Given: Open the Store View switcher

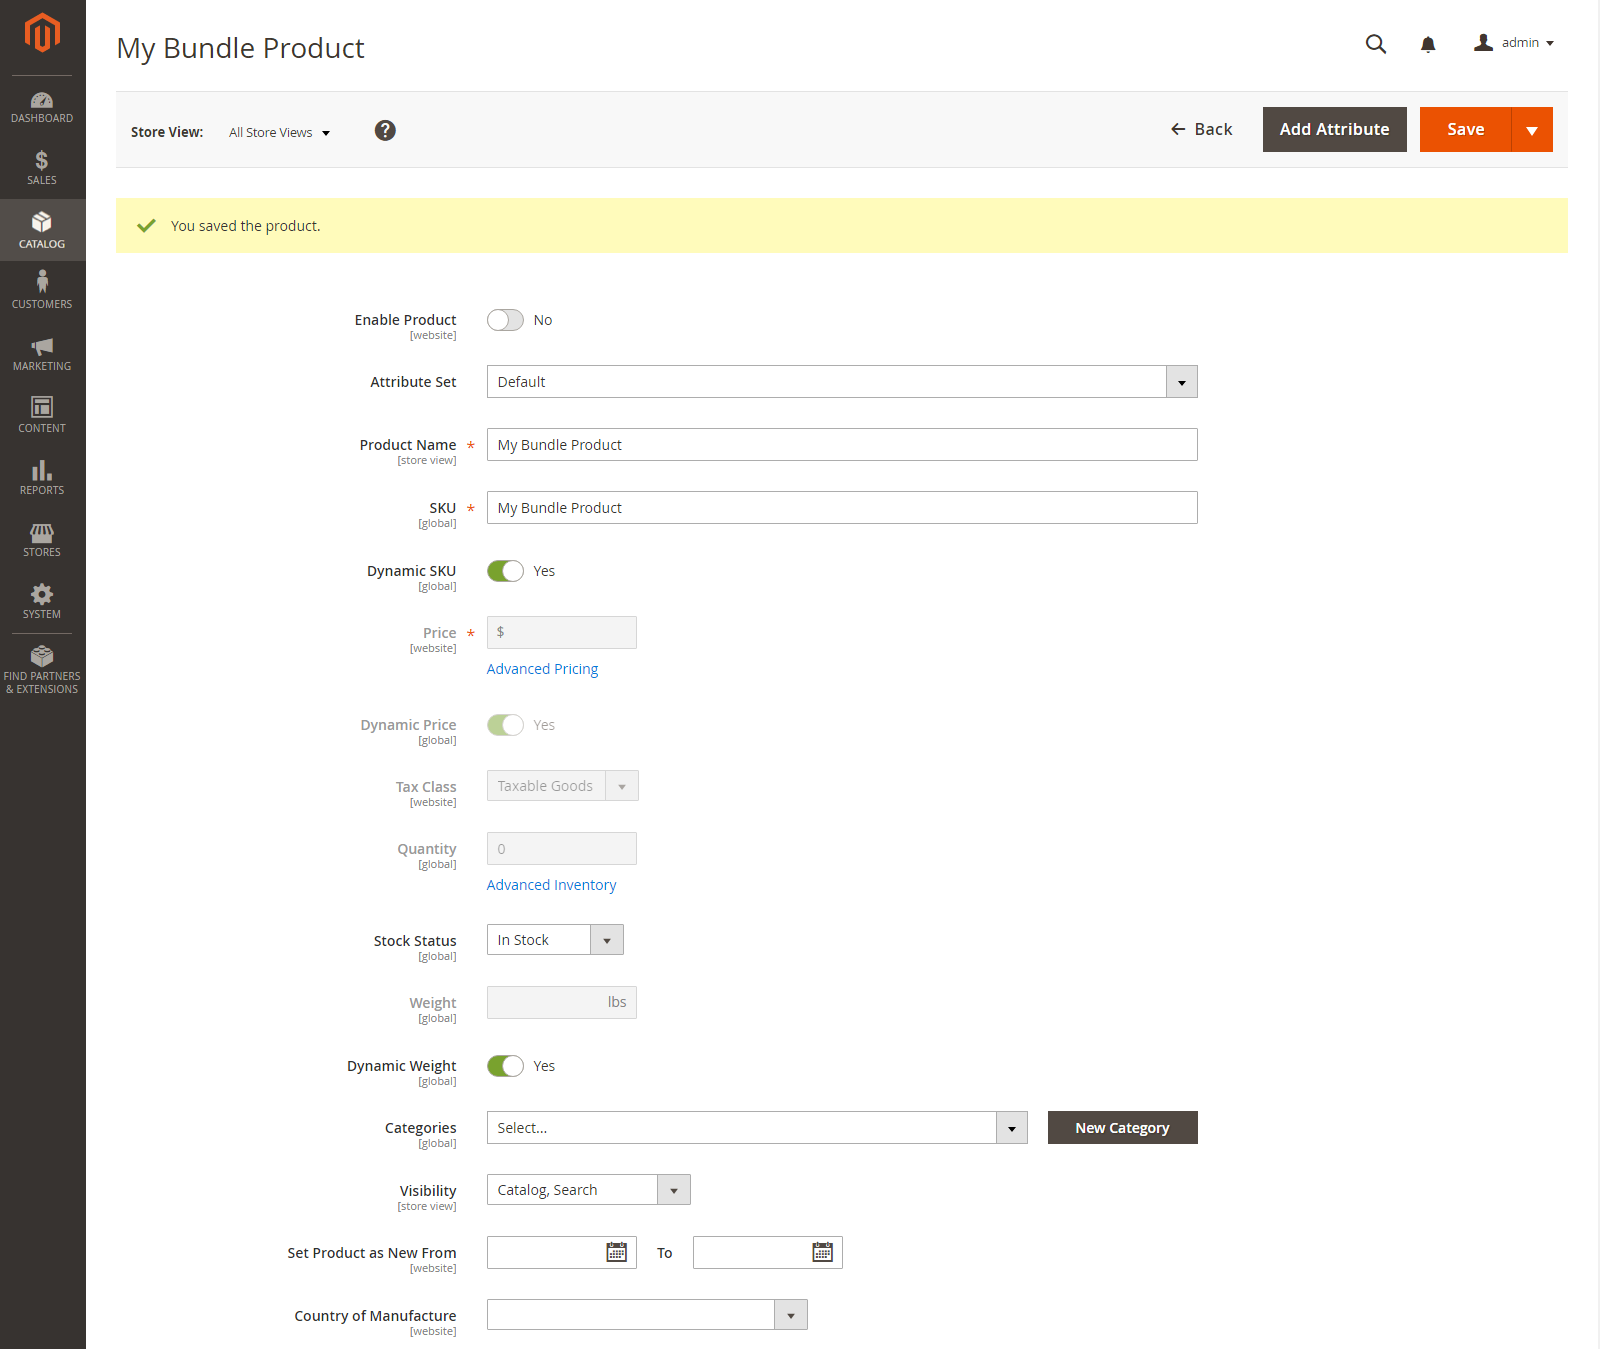Looking at the screenshot, I should click(x=279, y=133).
